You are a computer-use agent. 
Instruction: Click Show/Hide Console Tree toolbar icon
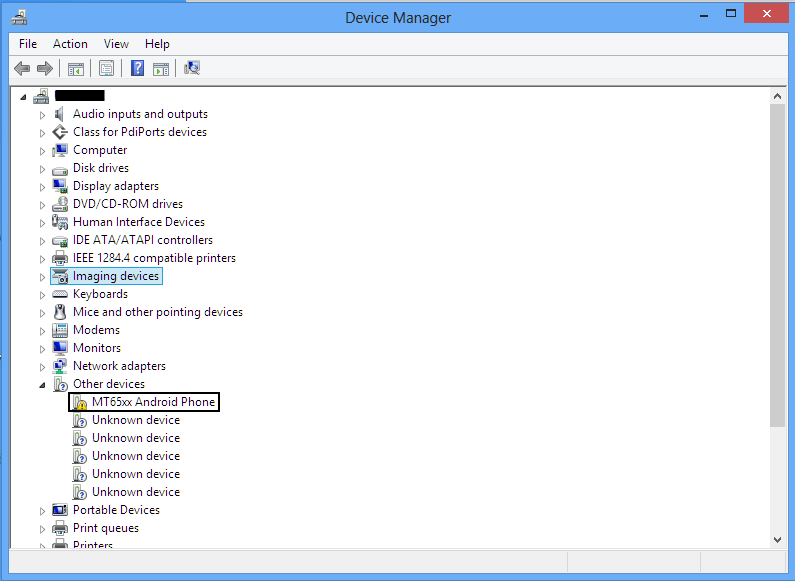pos(75,68)
